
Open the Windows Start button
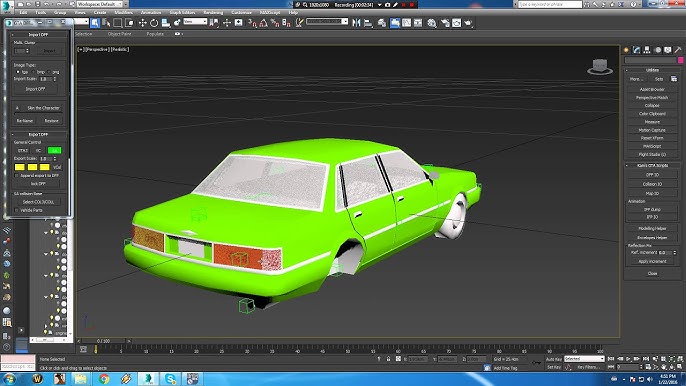pos(10,379)
